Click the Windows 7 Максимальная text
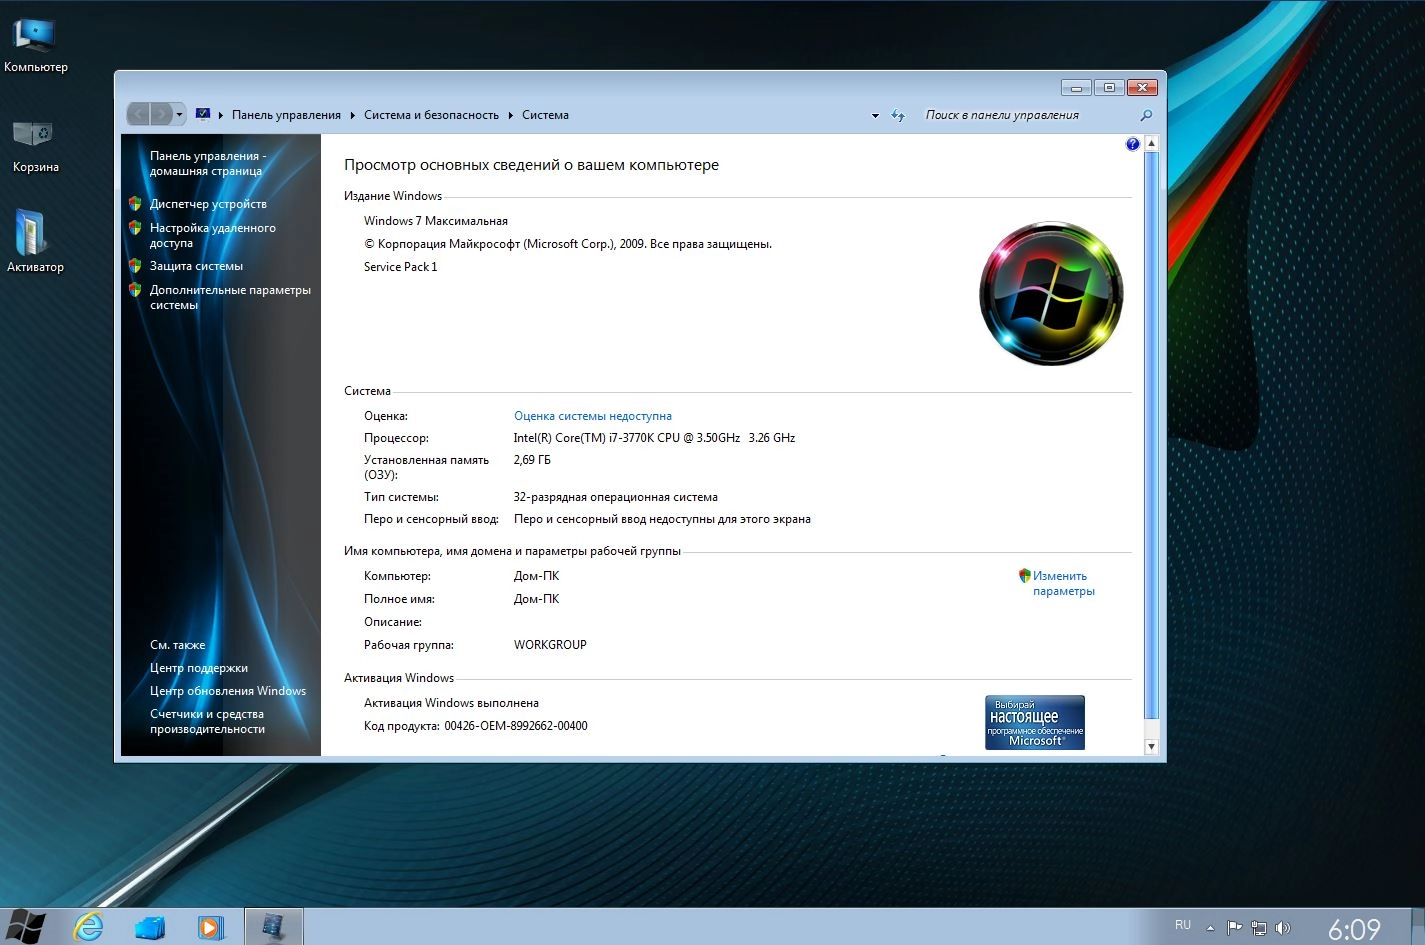Image resolution: width=1425 pixels, height=945 pixels. pos(436,221)
